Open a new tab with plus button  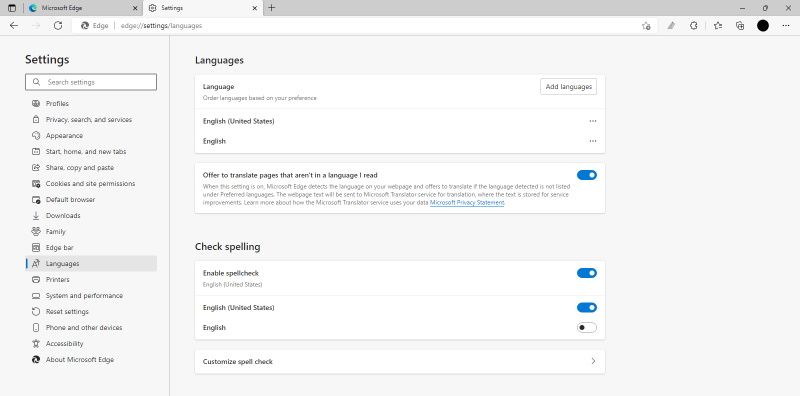[x=271, y=8]
